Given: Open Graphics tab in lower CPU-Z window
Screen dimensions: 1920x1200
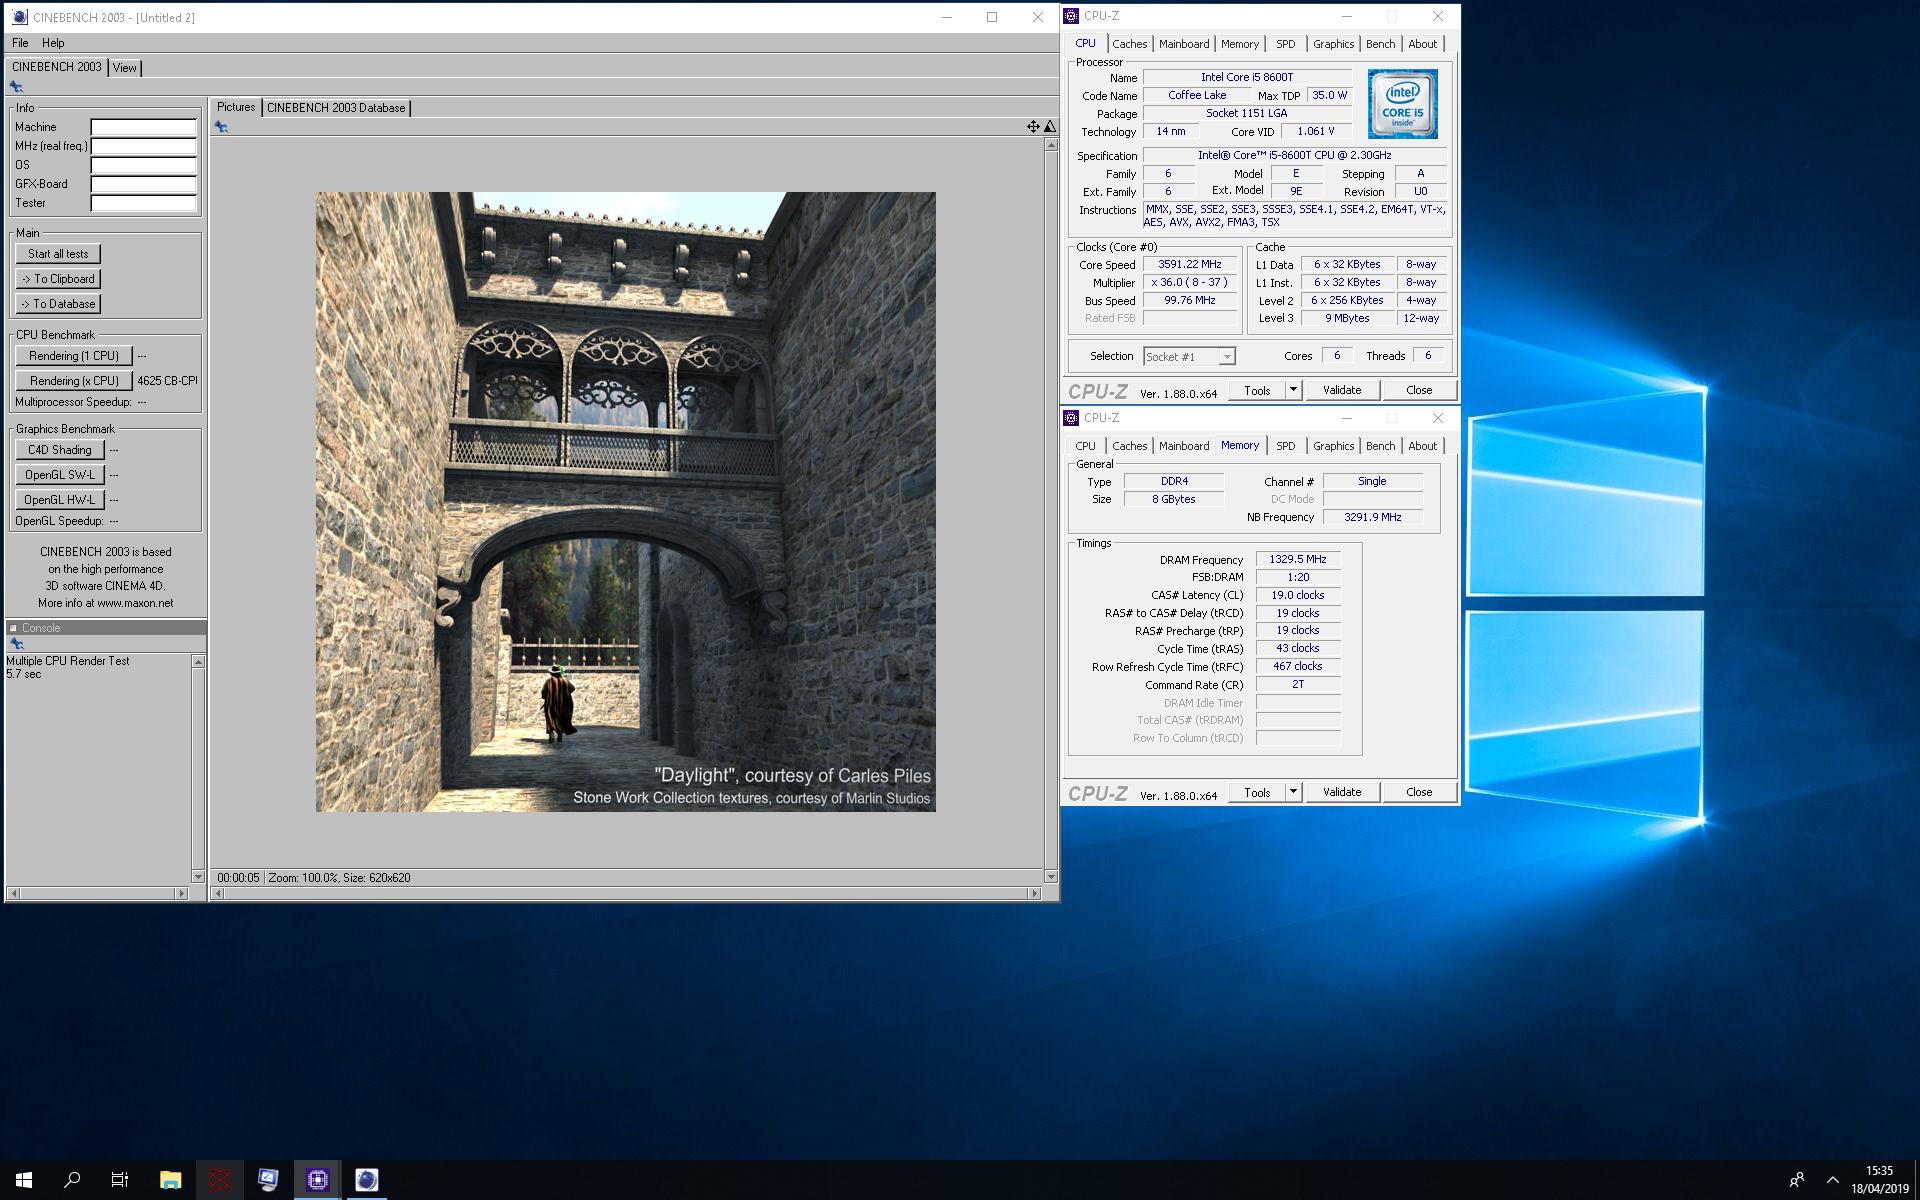Looking at the screenshot, I should tap(1334, 446).
